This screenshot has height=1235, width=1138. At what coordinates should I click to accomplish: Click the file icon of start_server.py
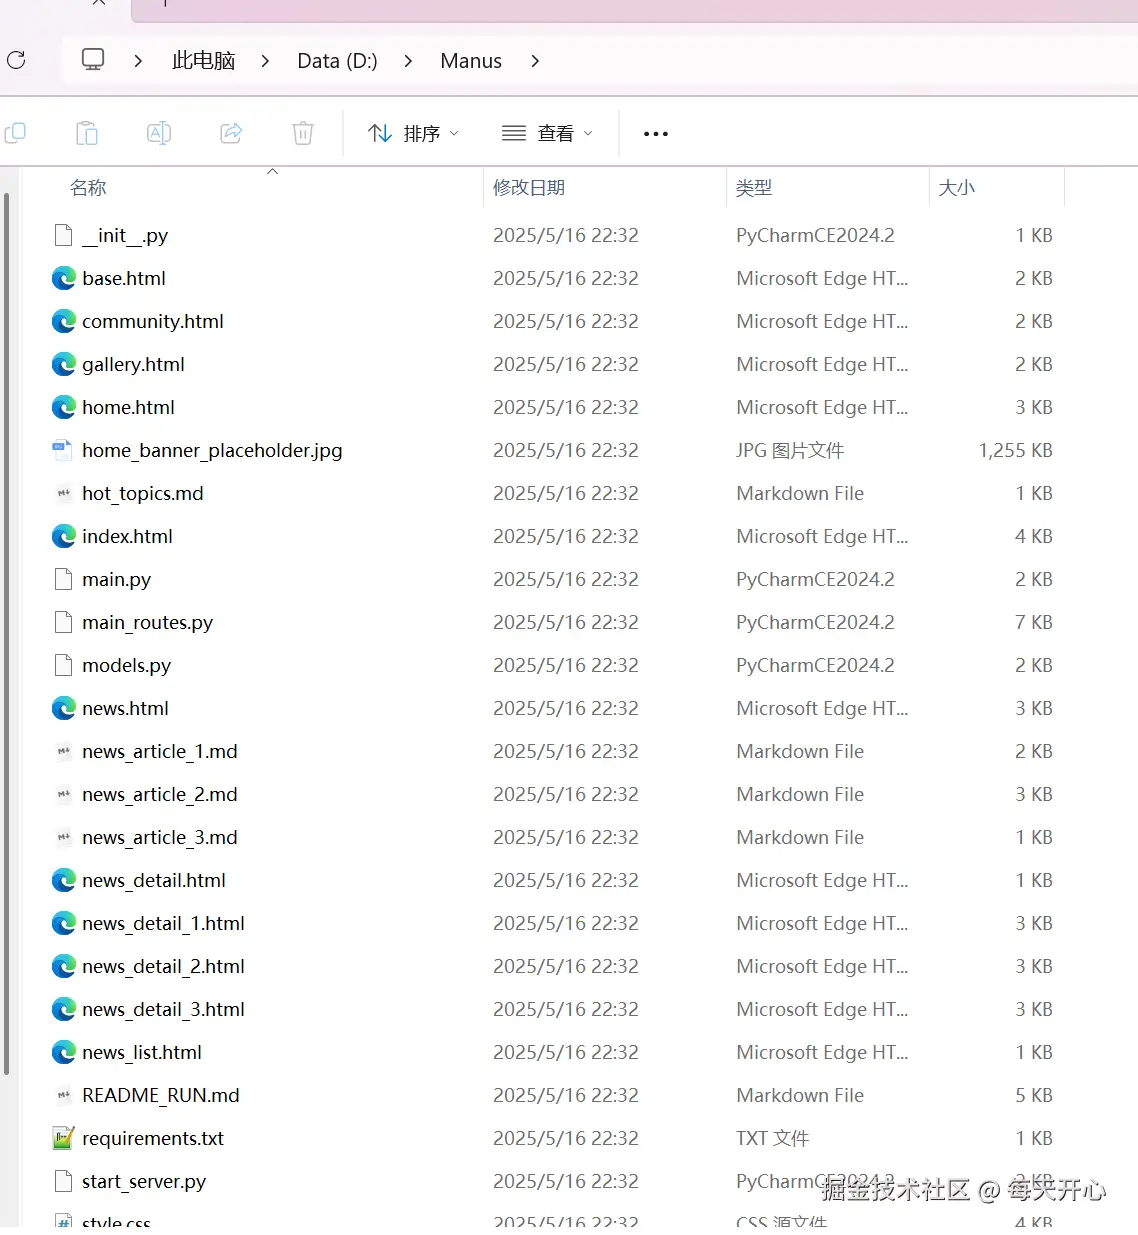(63, 1181)
